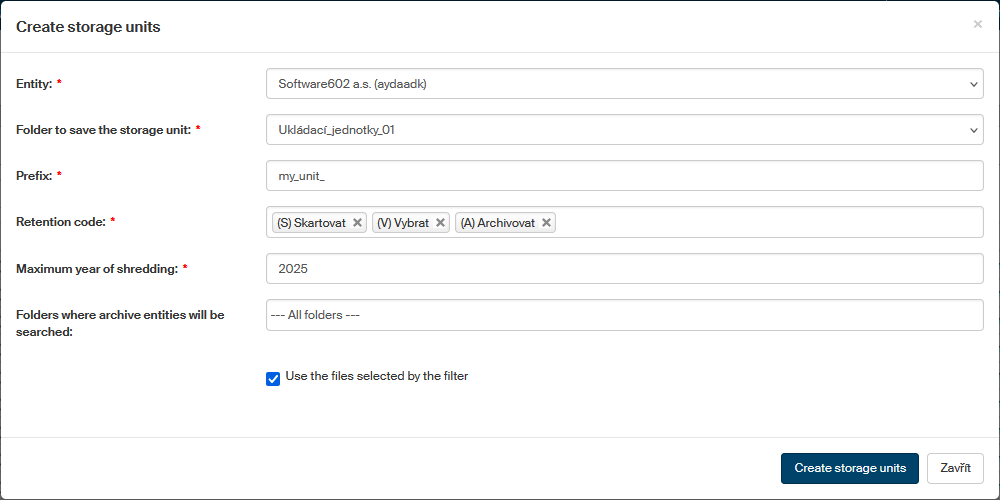This screenshot has height=500, width=1000.
Task: Remove the (S) Skartovat retention tag
Action: click(358, 223)
